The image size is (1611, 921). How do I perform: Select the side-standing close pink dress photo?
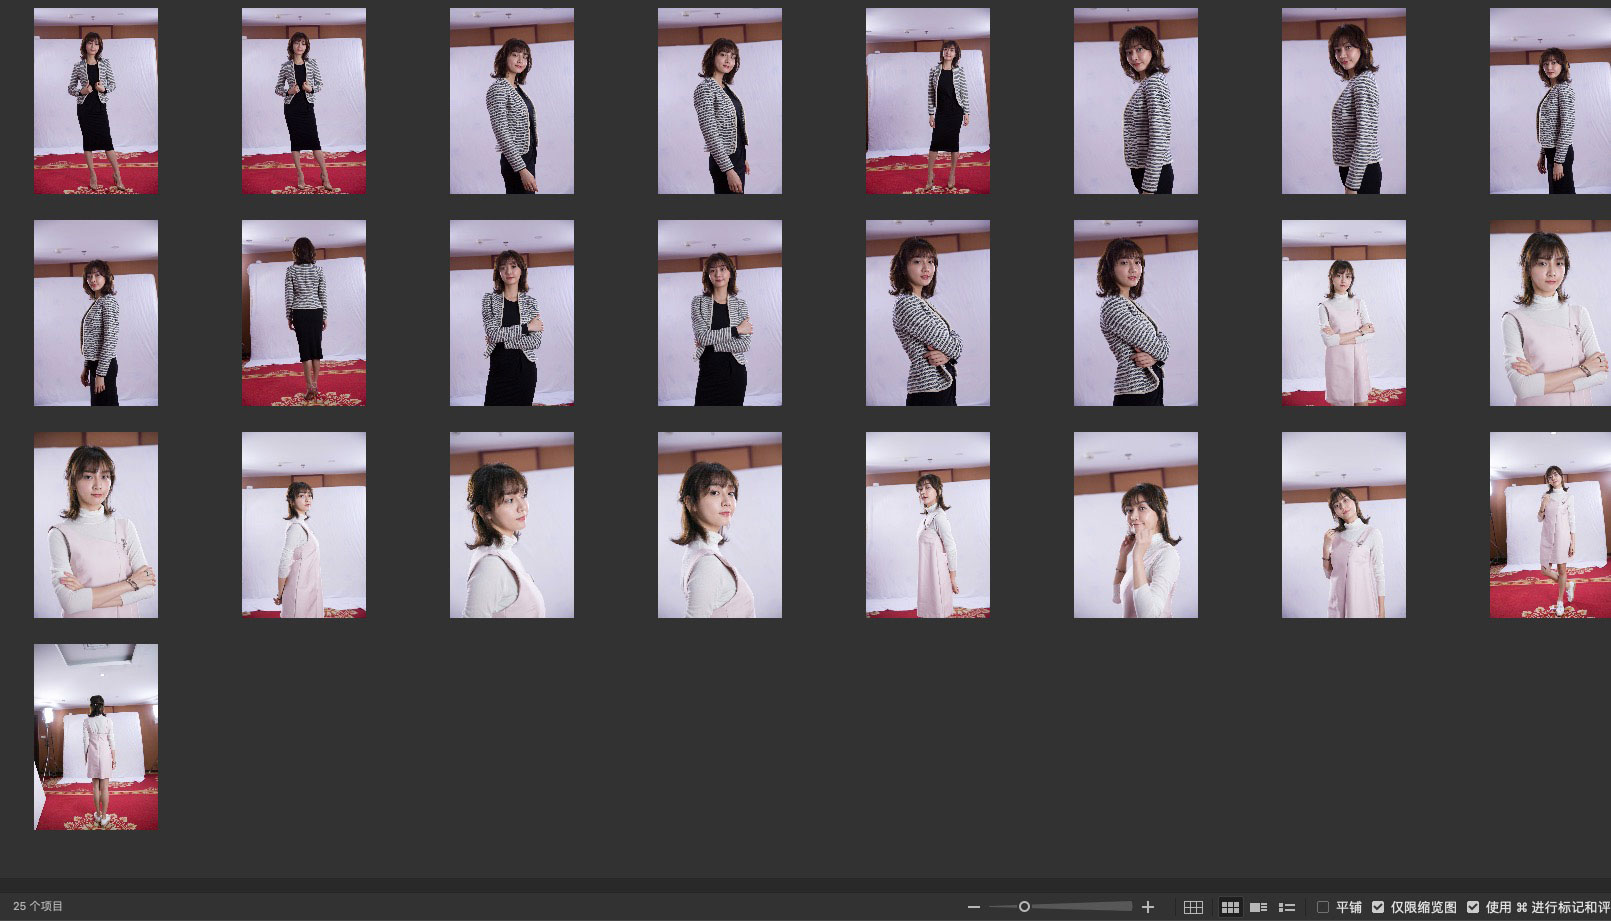(x=304, y=525)
